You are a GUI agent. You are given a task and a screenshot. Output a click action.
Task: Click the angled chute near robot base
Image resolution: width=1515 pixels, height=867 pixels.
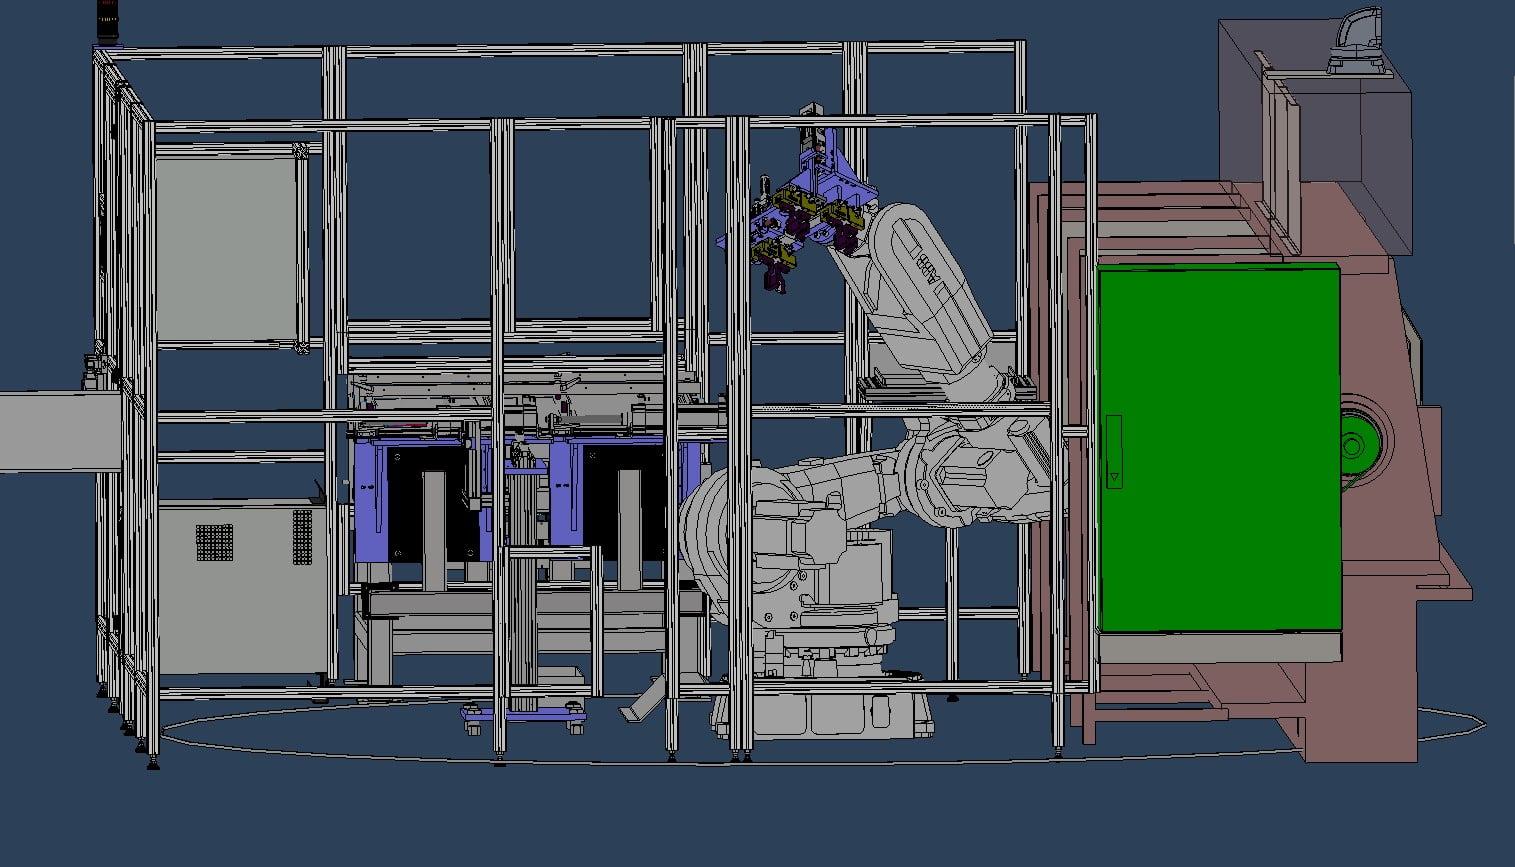(x=642, y=701)
